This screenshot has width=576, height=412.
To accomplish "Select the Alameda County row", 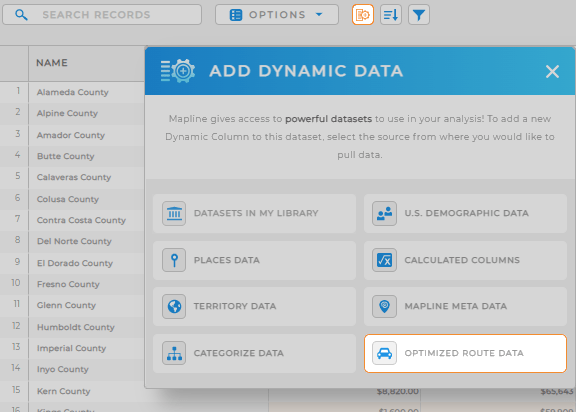I will click(x=73, y=92).
